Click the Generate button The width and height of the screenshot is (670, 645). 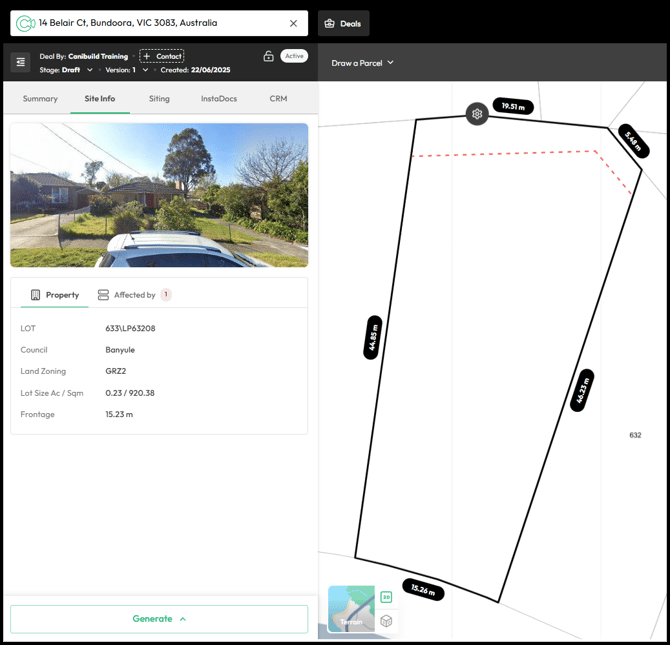(x=159, y=619)
